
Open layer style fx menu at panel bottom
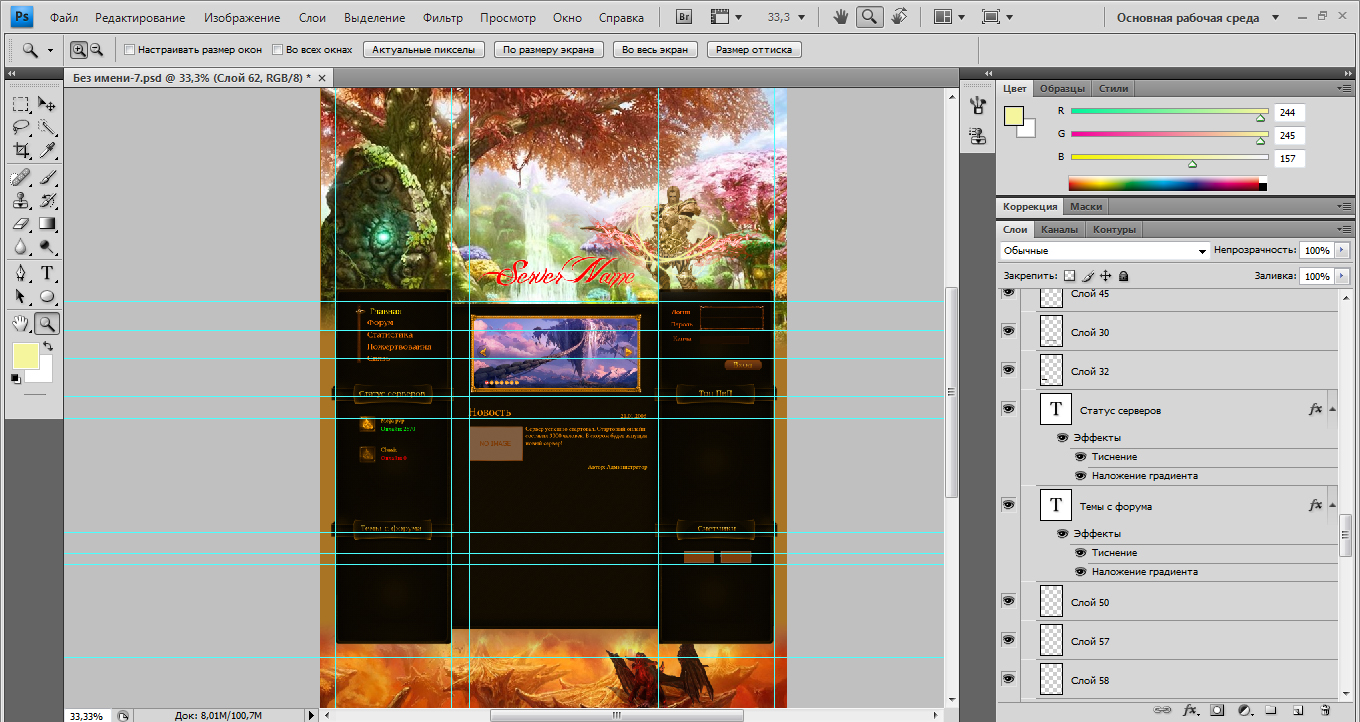(1190, 710)
